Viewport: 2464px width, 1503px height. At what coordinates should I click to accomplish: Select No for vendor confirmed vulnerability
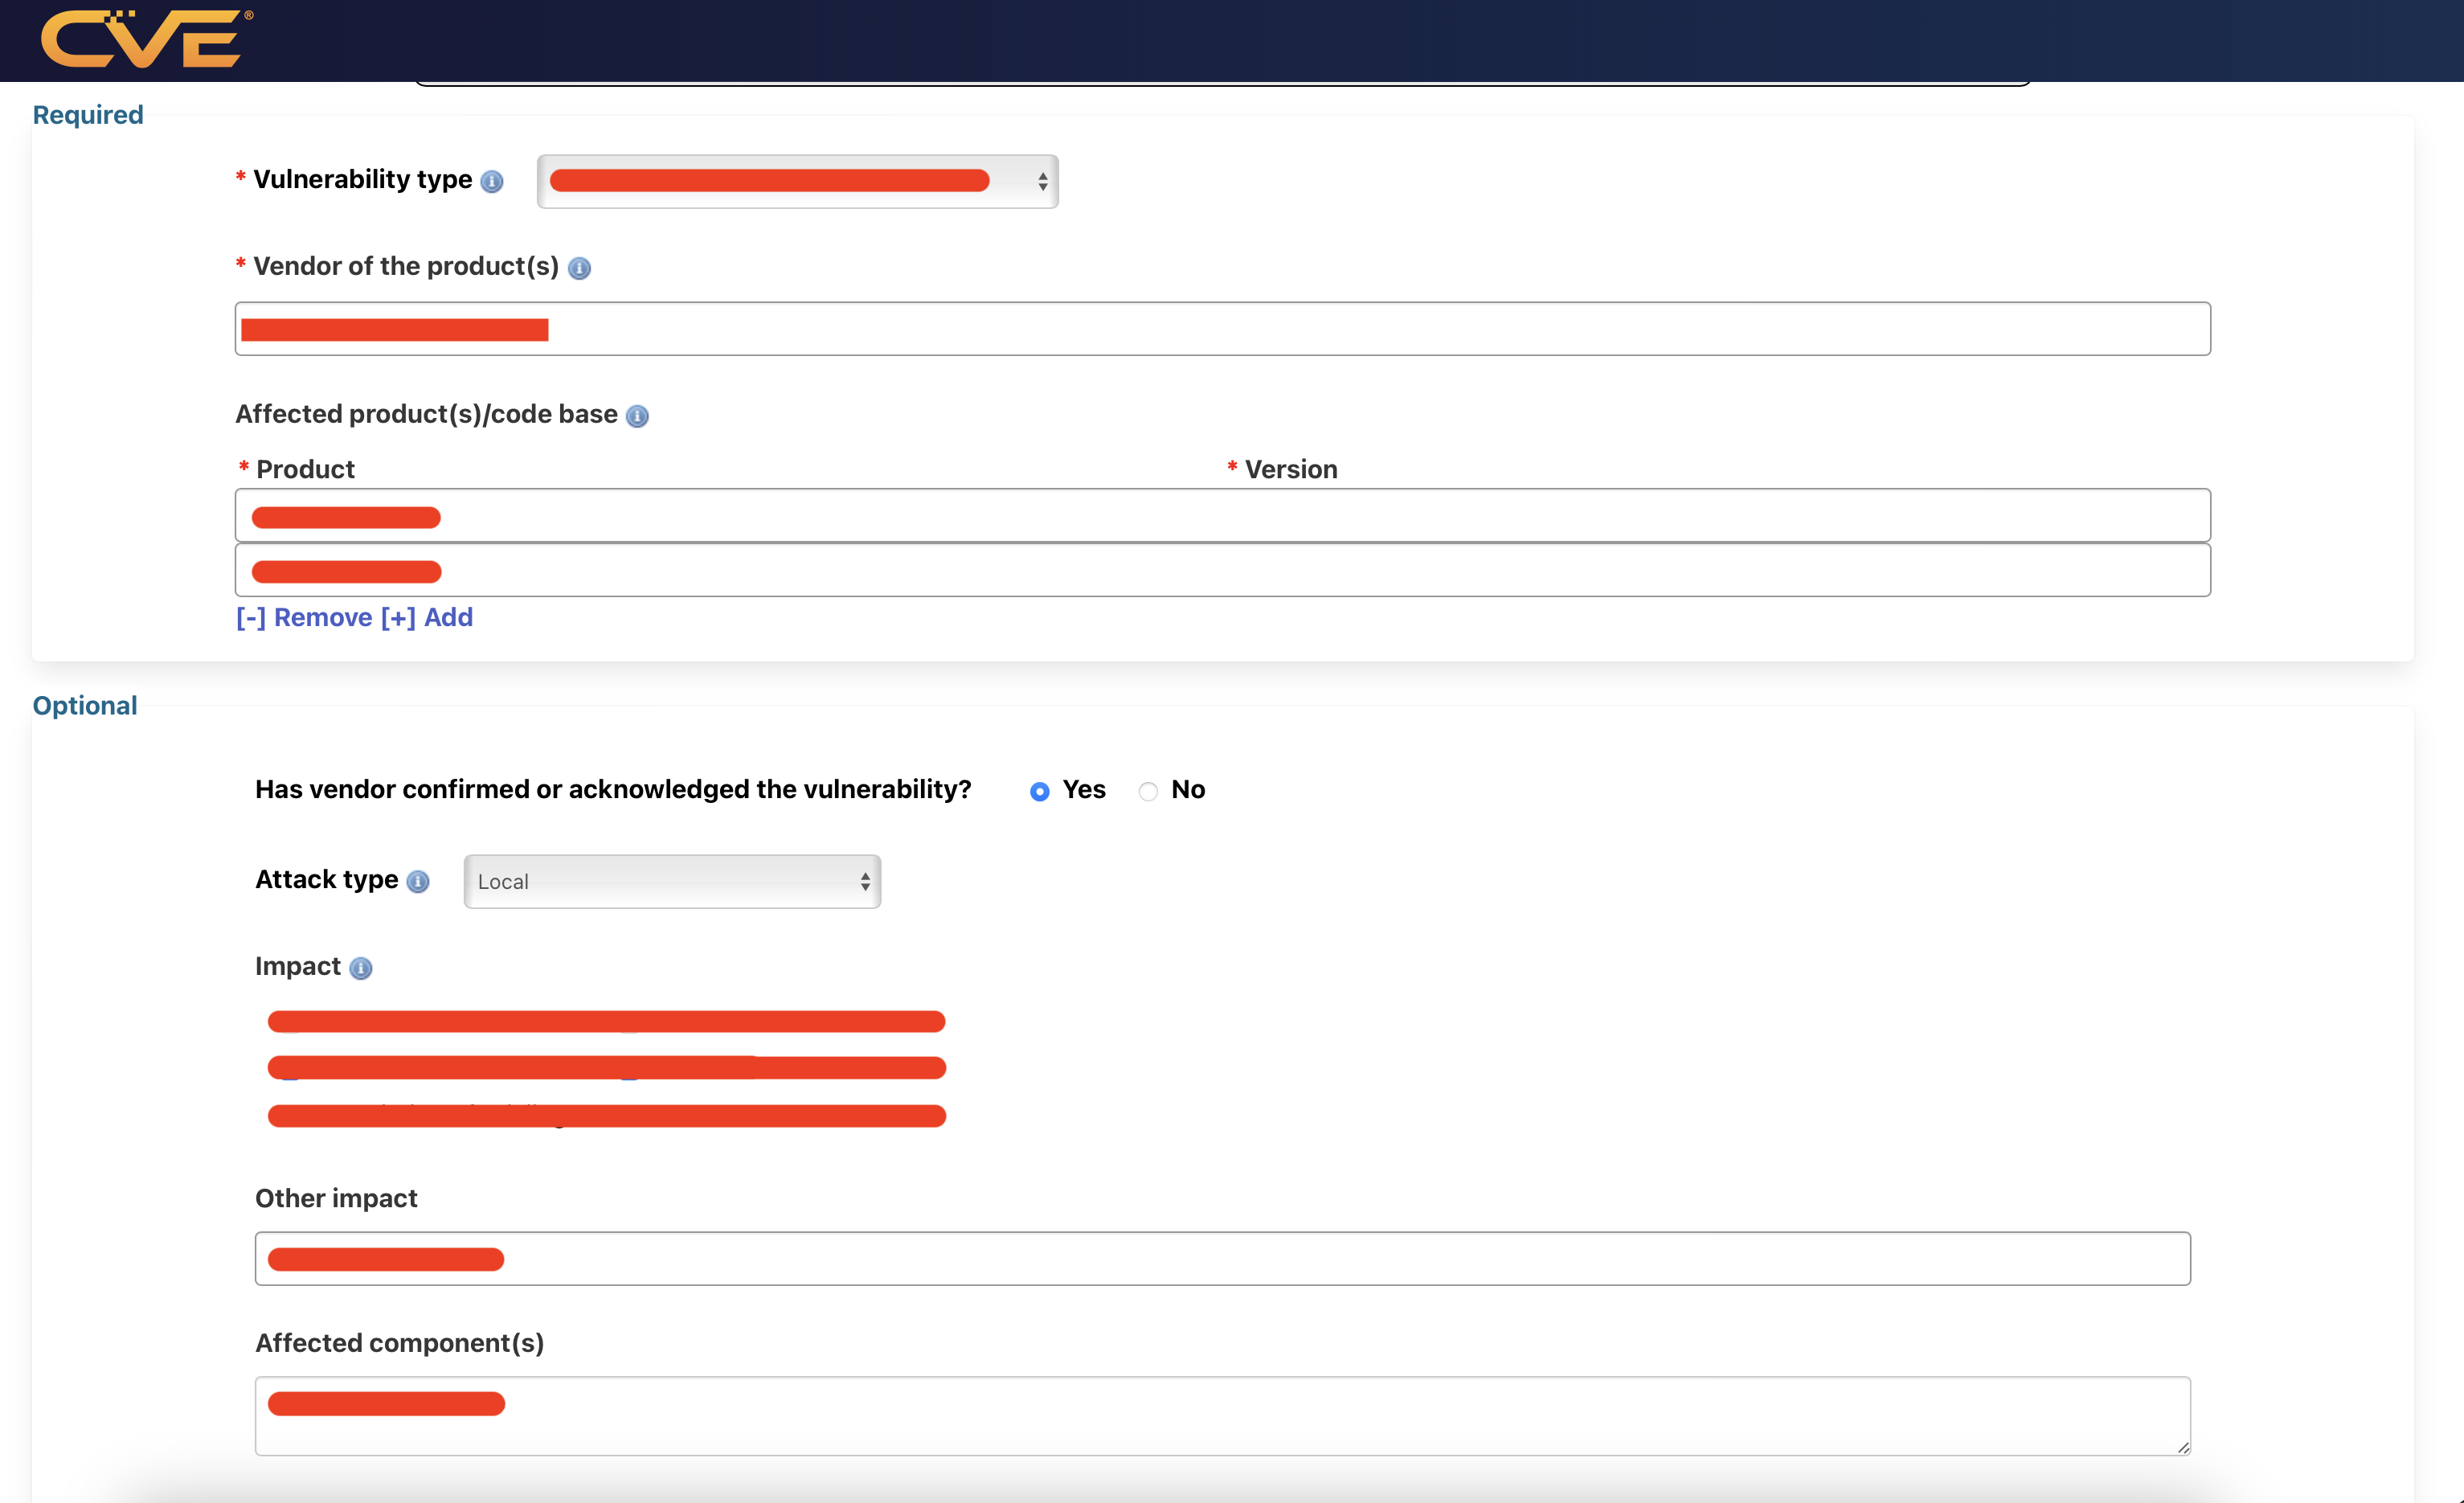coord(1148,791)
